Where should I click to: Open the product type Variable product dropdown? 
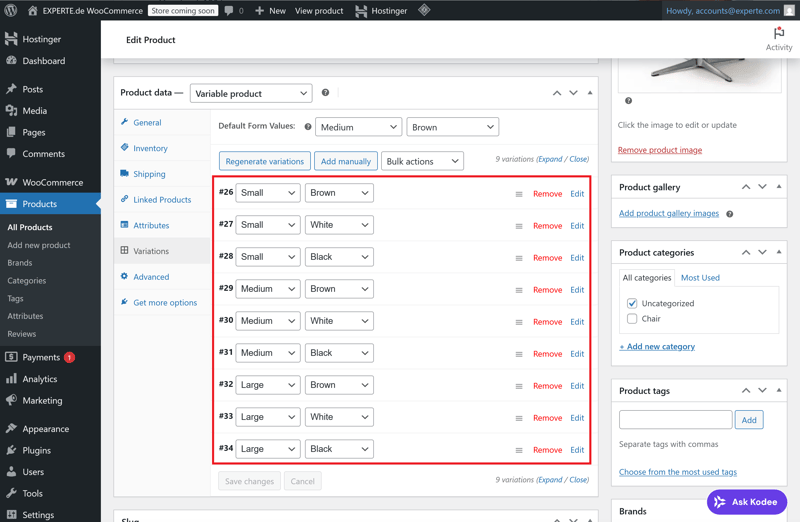[x=251, y=93]
